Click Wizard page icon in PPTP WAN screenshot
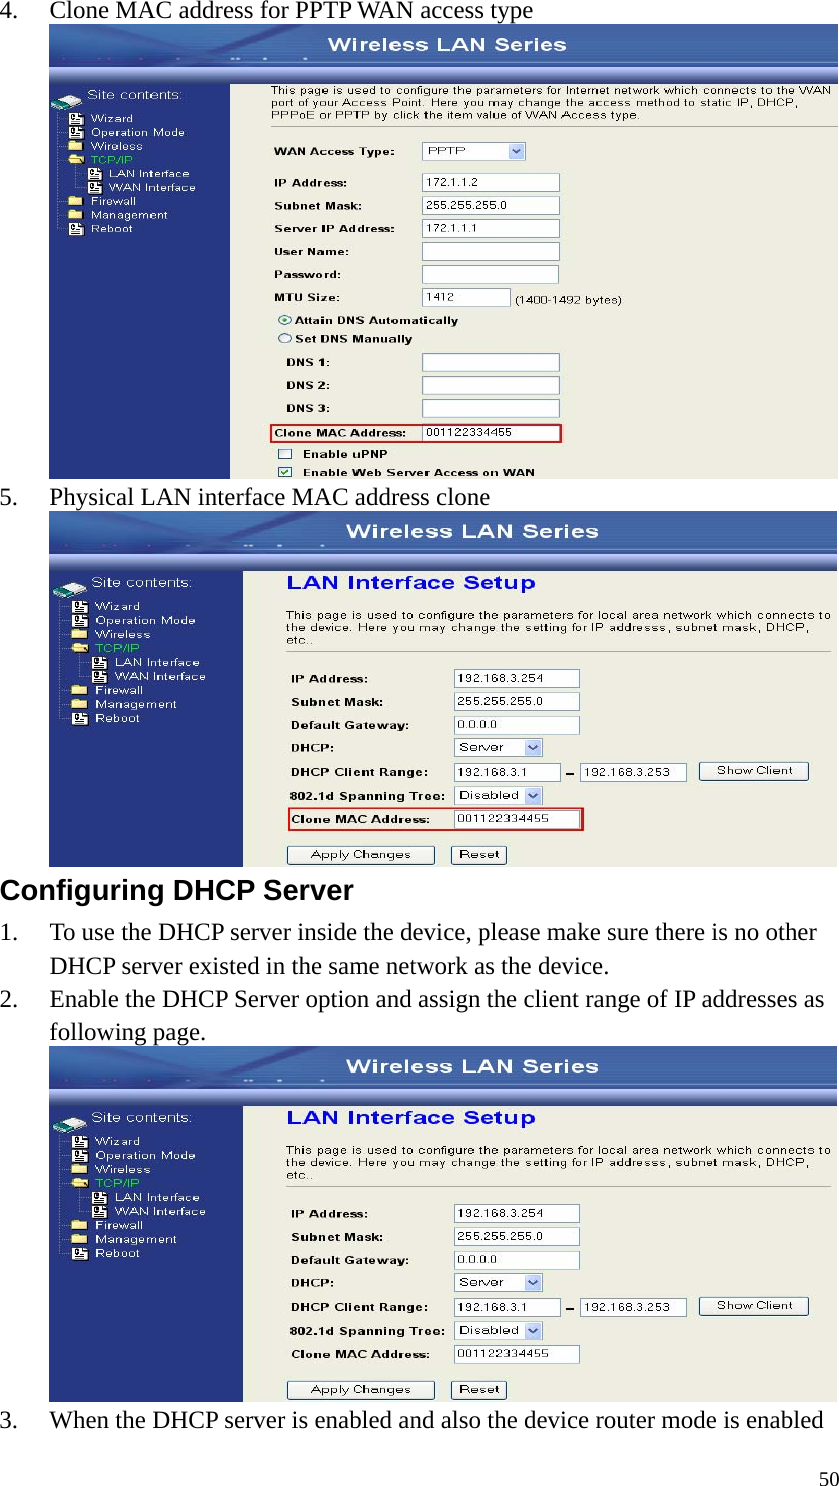 pos(76,118)
